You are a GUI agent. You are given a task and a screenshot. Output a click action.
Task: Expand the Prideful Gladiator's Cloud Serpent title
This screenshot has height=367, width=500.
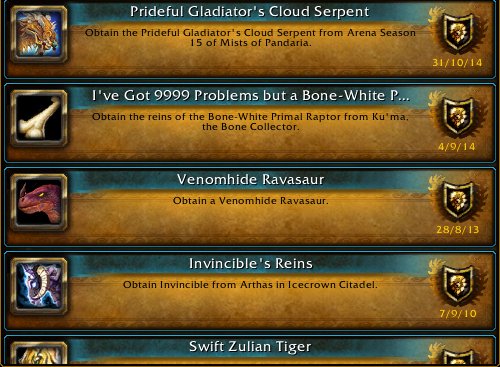click(250, 12)
